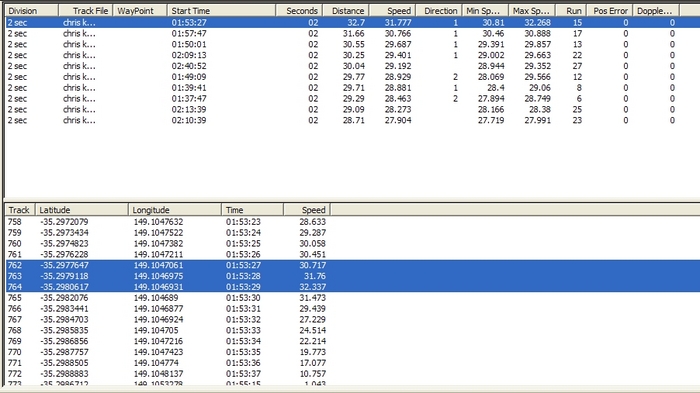
Task: Select the run starting at 02:09:13
Action: [353, 55]
